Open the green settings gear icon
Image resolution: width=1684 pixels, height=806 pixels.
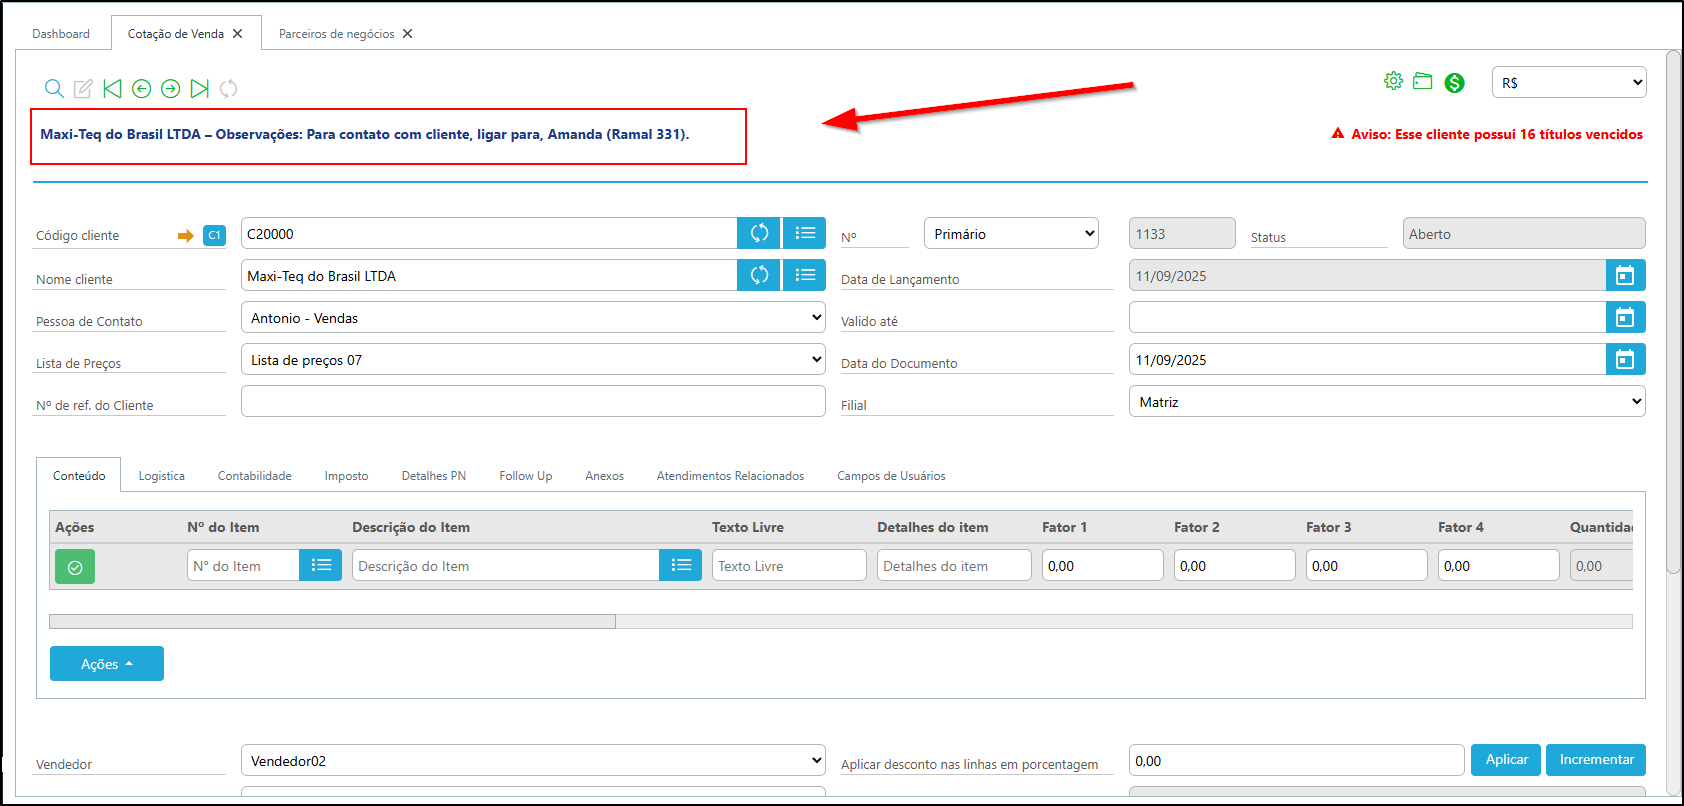1393,81
